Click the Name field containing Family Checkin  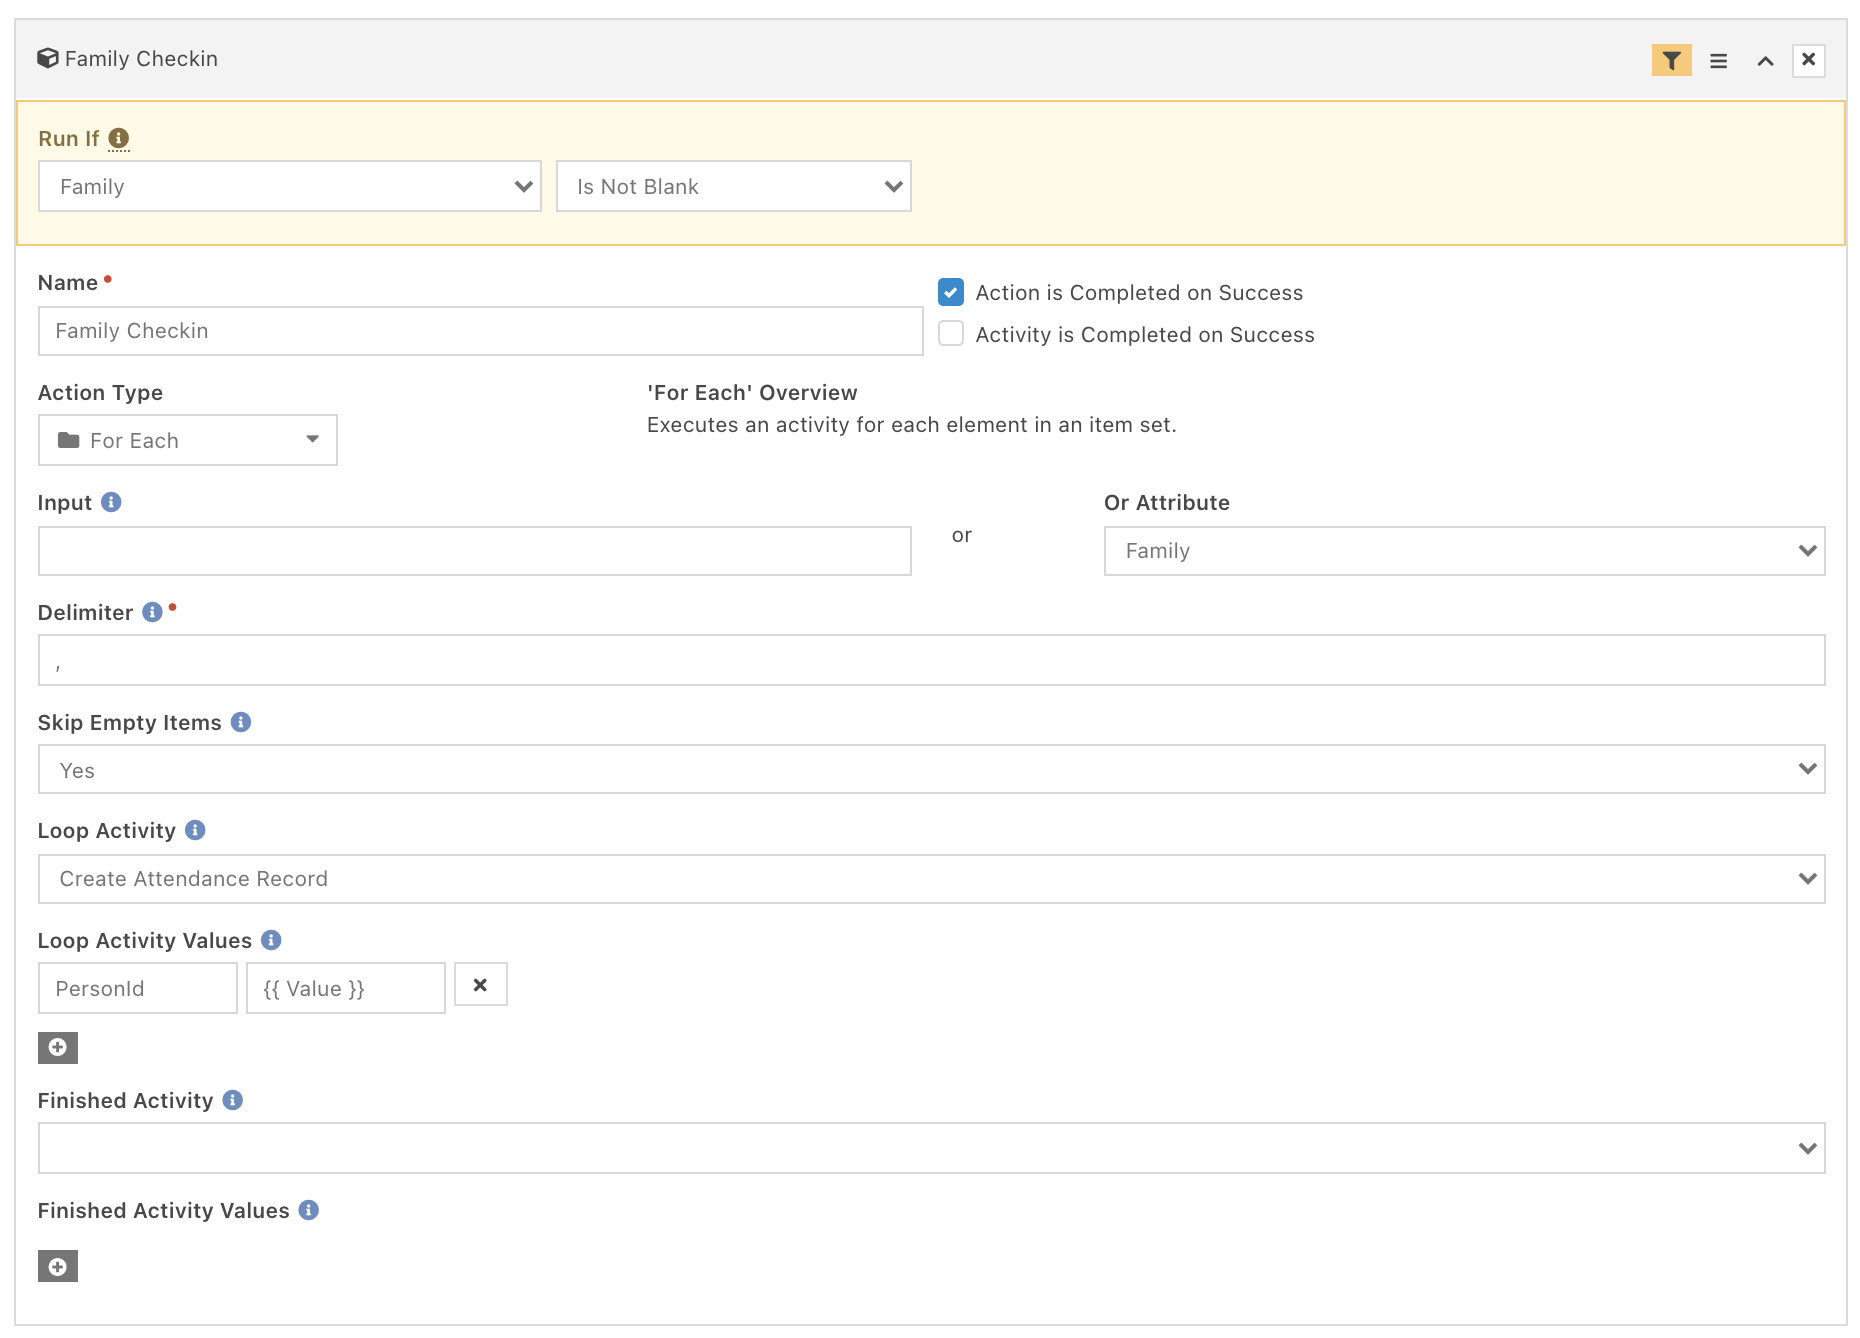(x=480, y=331)
